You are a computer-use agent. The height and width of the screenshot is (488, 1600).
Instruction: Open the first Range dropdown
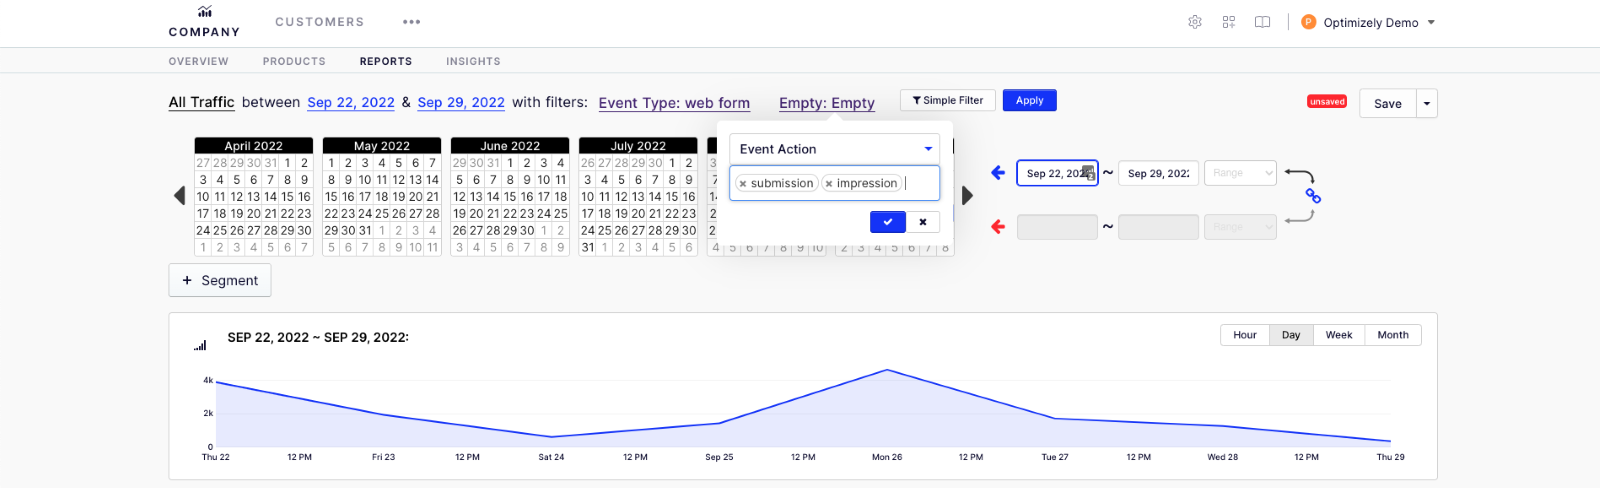point(1241,173)
